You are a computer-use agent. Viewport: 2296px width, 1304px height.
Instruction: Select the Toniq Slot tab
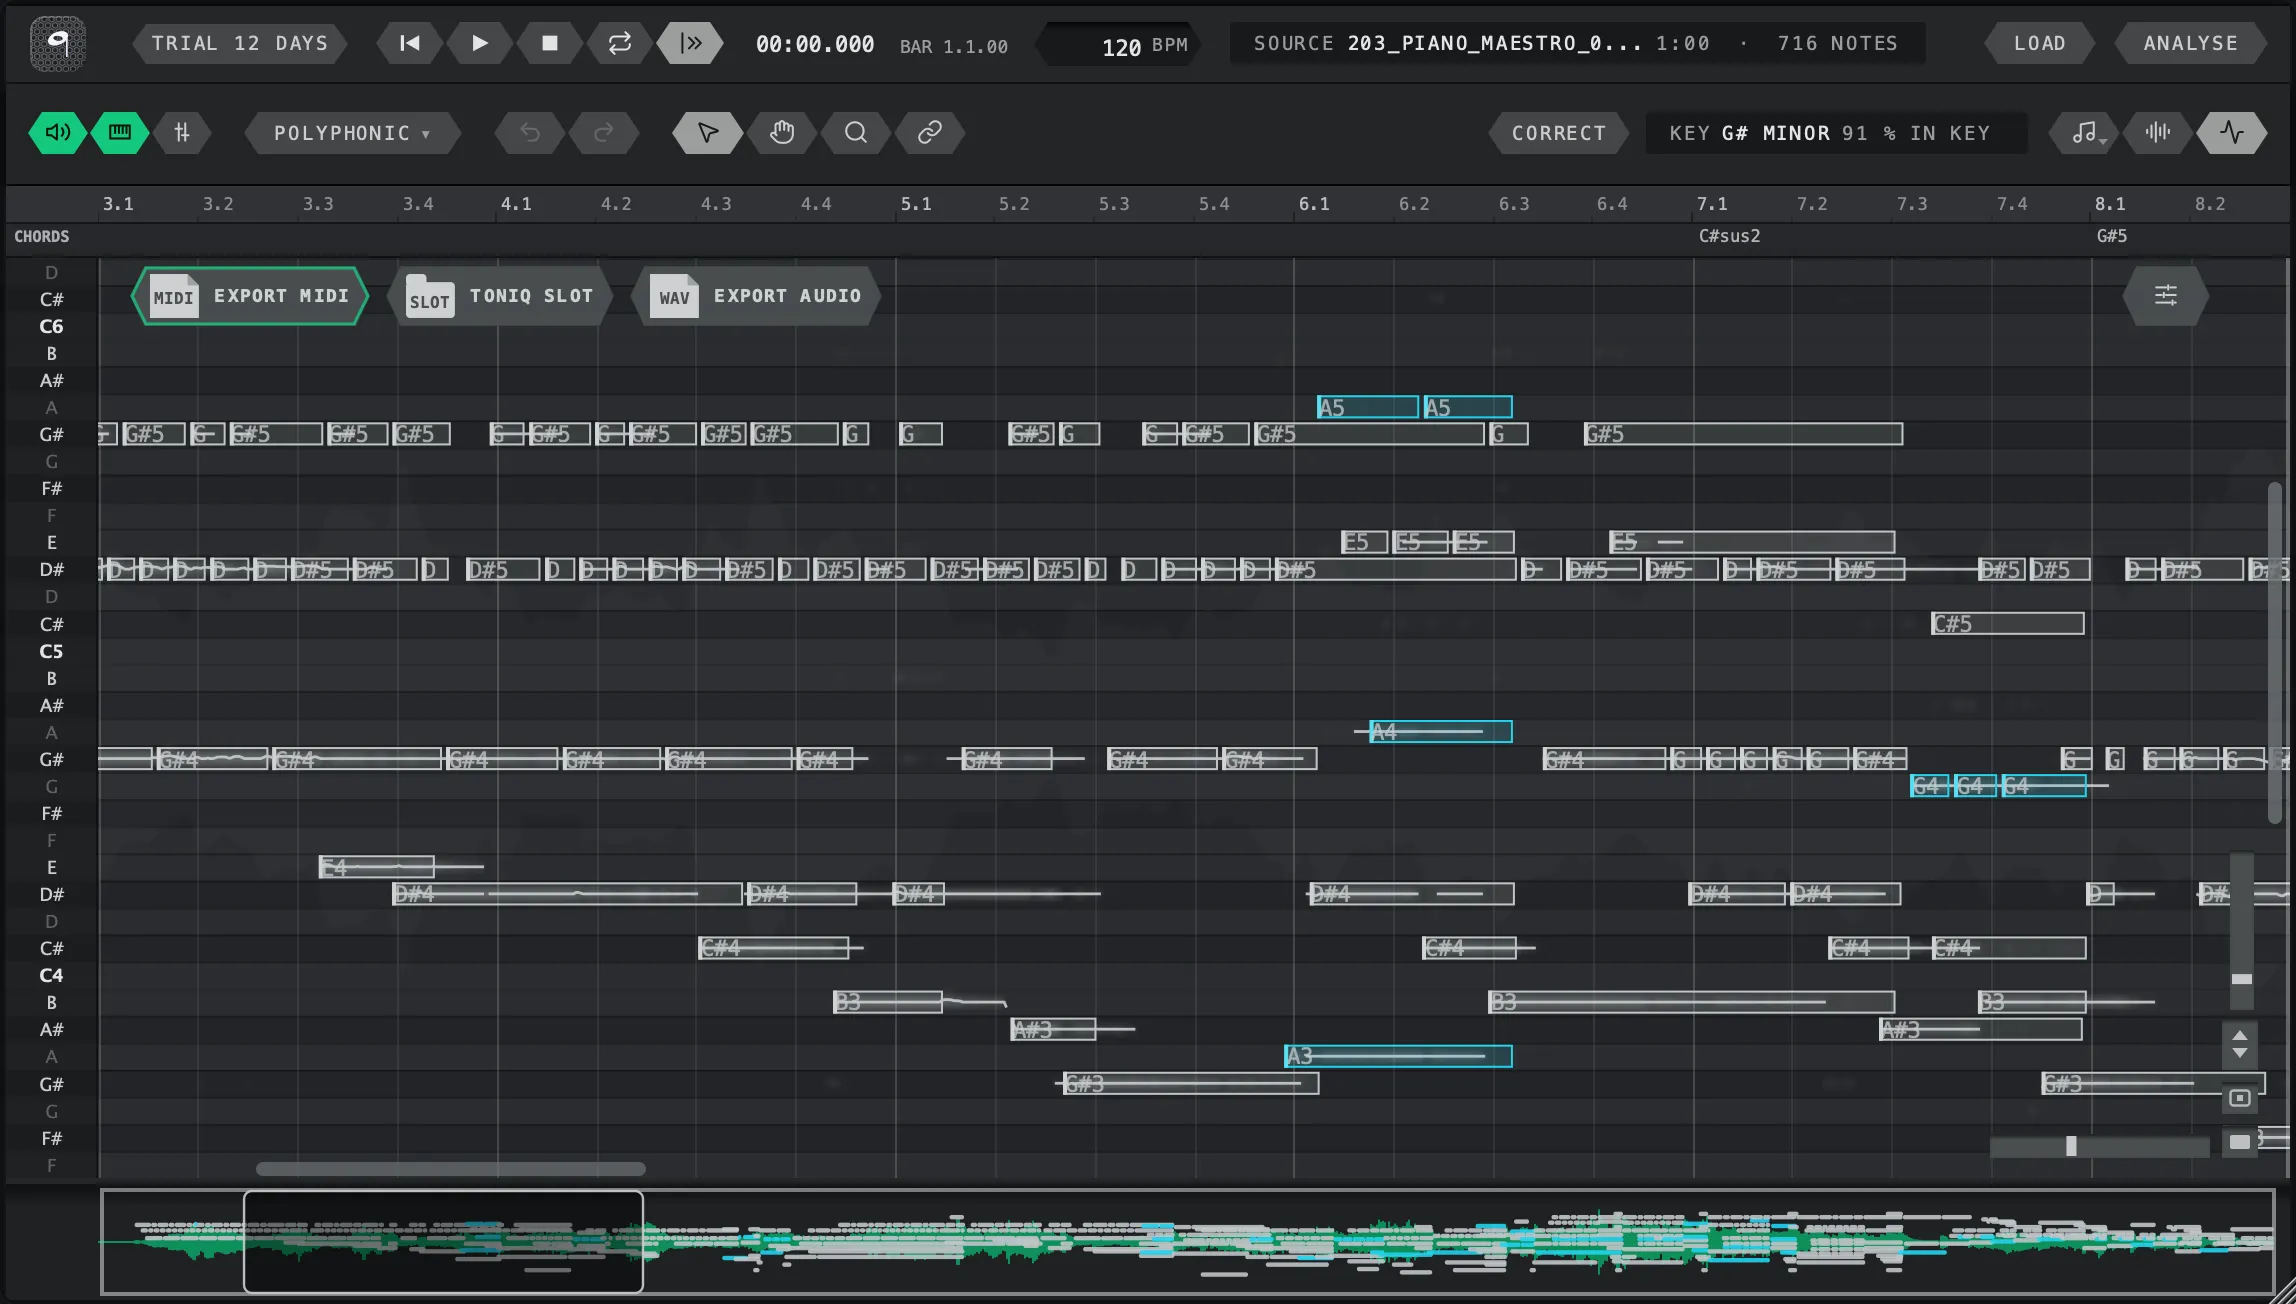[x=500, y=296]
